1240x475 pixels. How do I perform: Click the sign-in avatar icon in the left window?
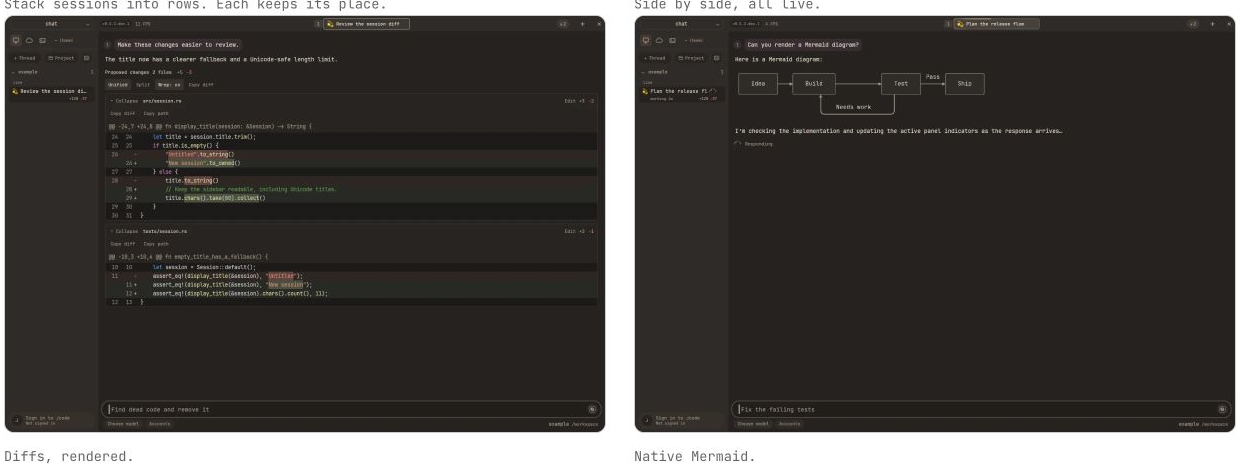17,421
